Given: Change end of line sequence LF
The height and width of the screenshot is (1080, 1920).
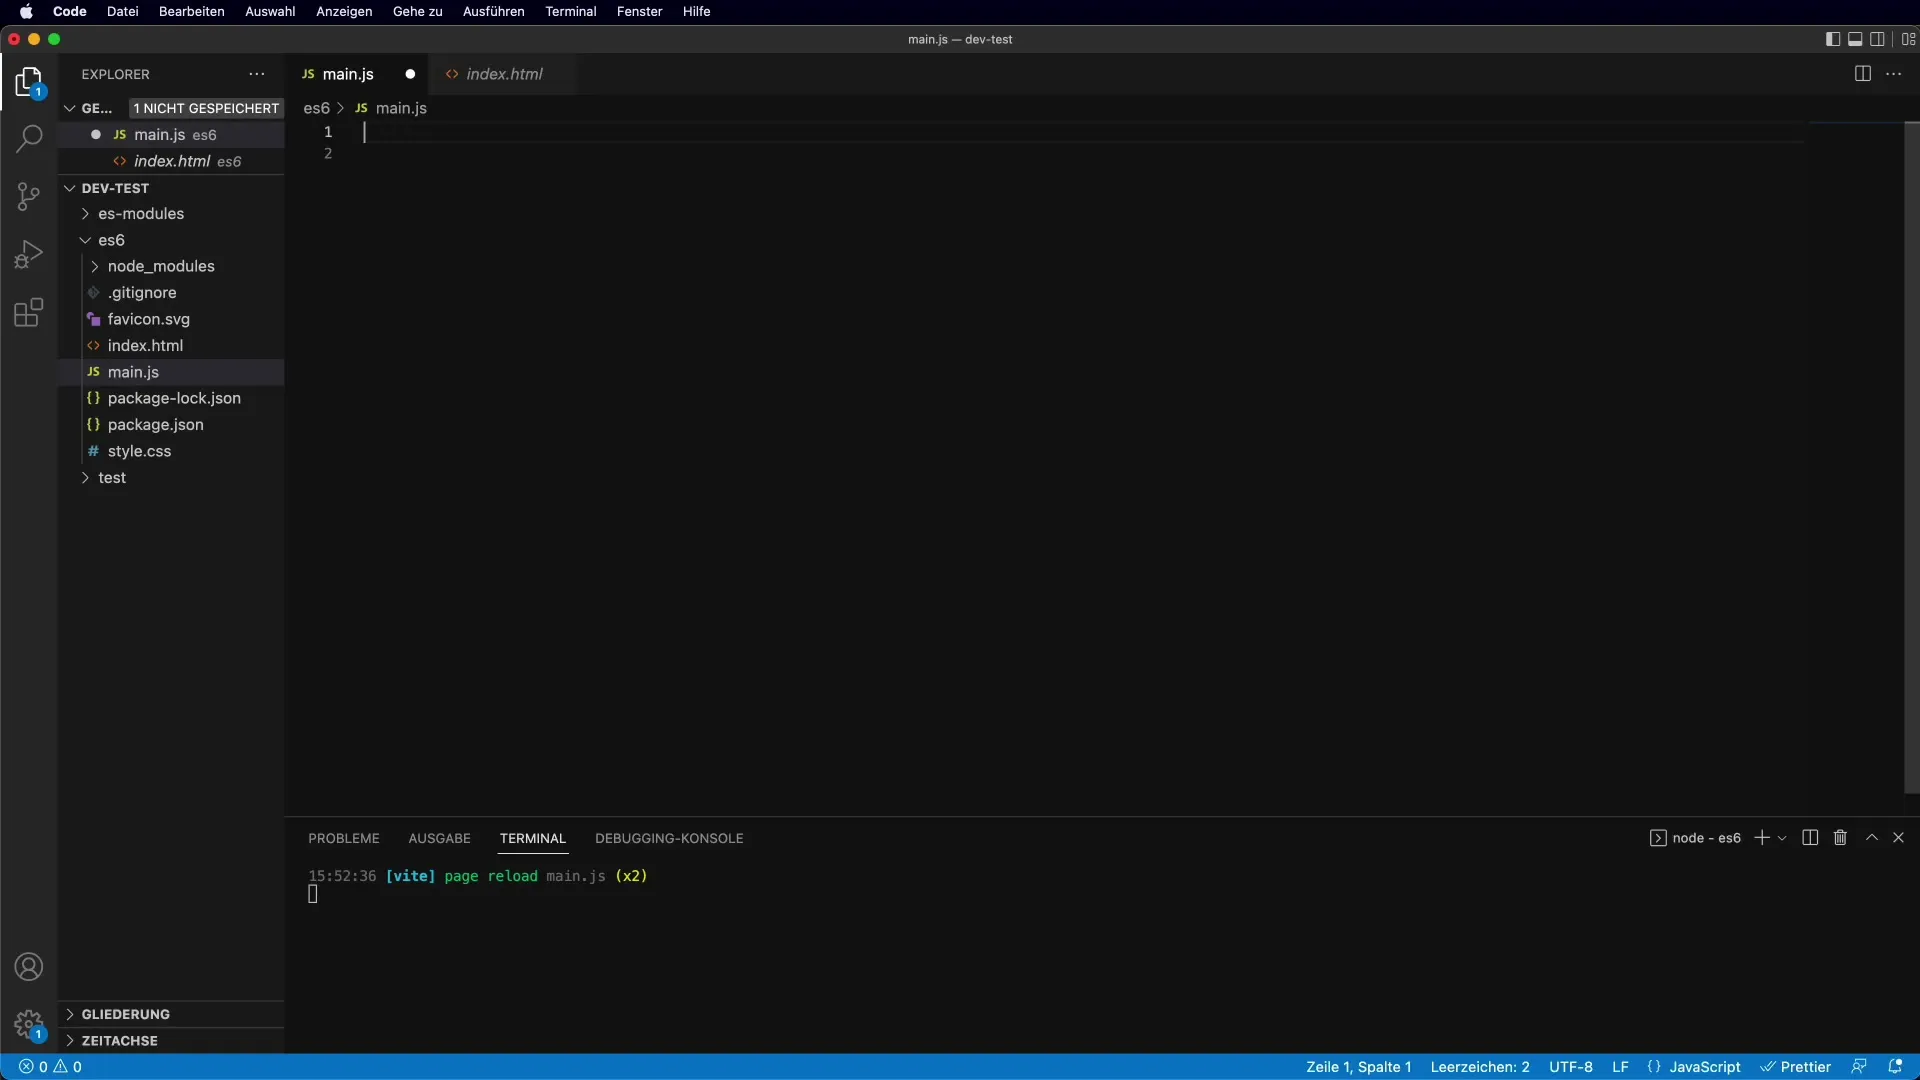Looking at the screenshot, I should (1620, 1067).
